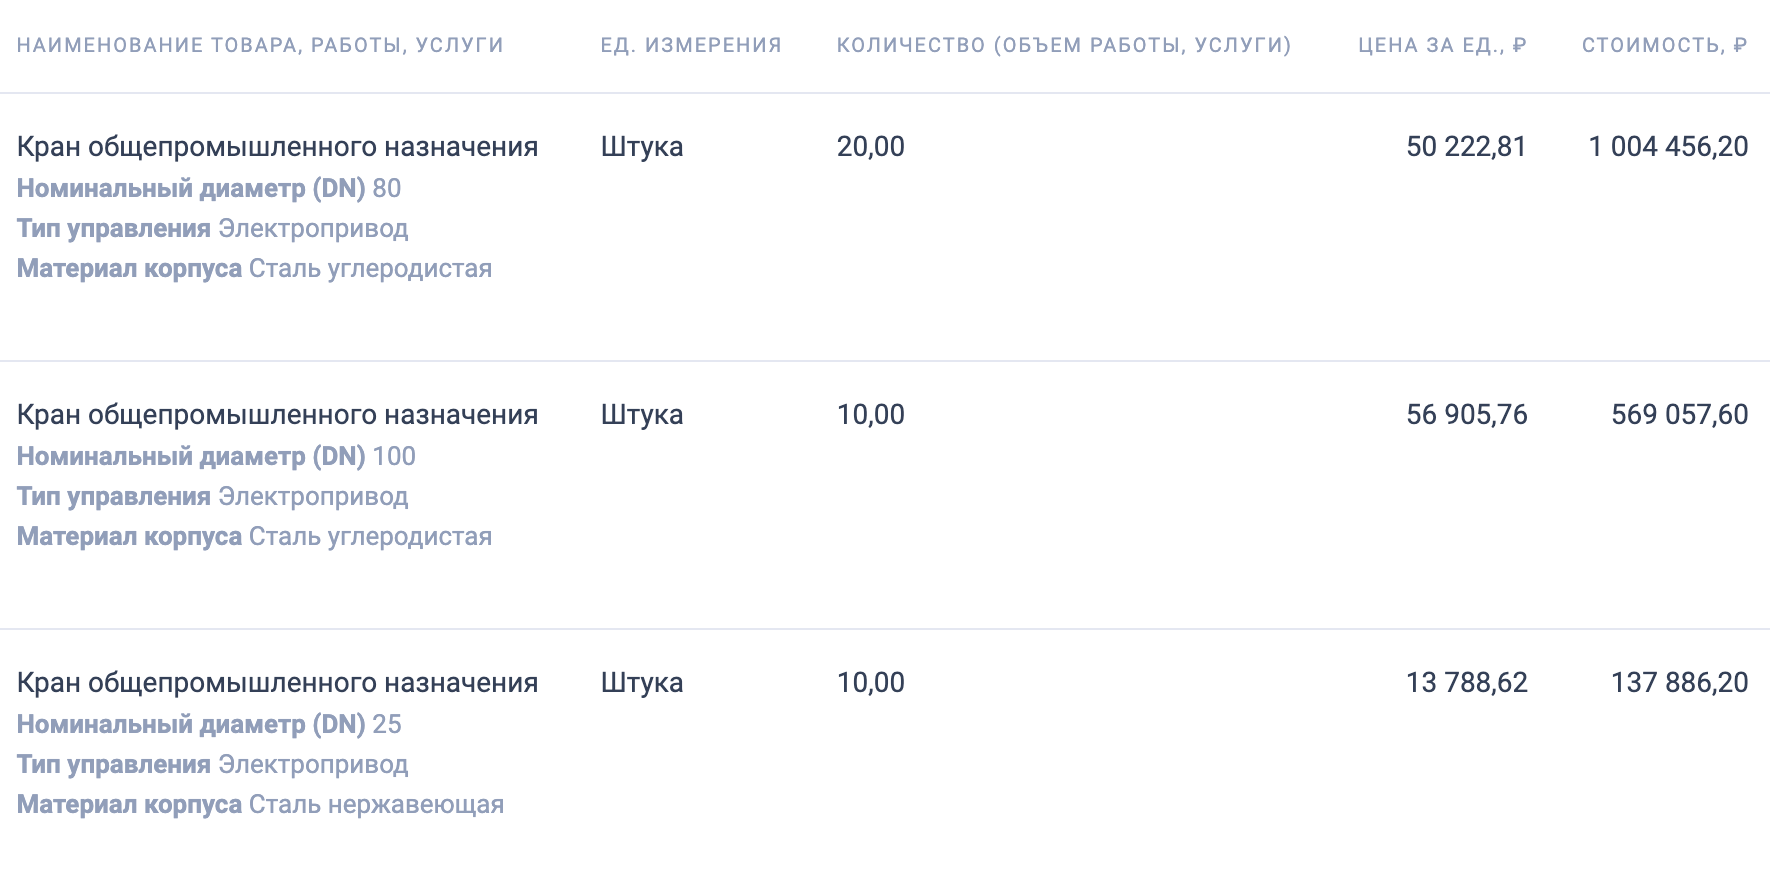Click the quantity 20,00 cell
The height and width of the screenshot is (872, 1770).
tap(870, 147)
